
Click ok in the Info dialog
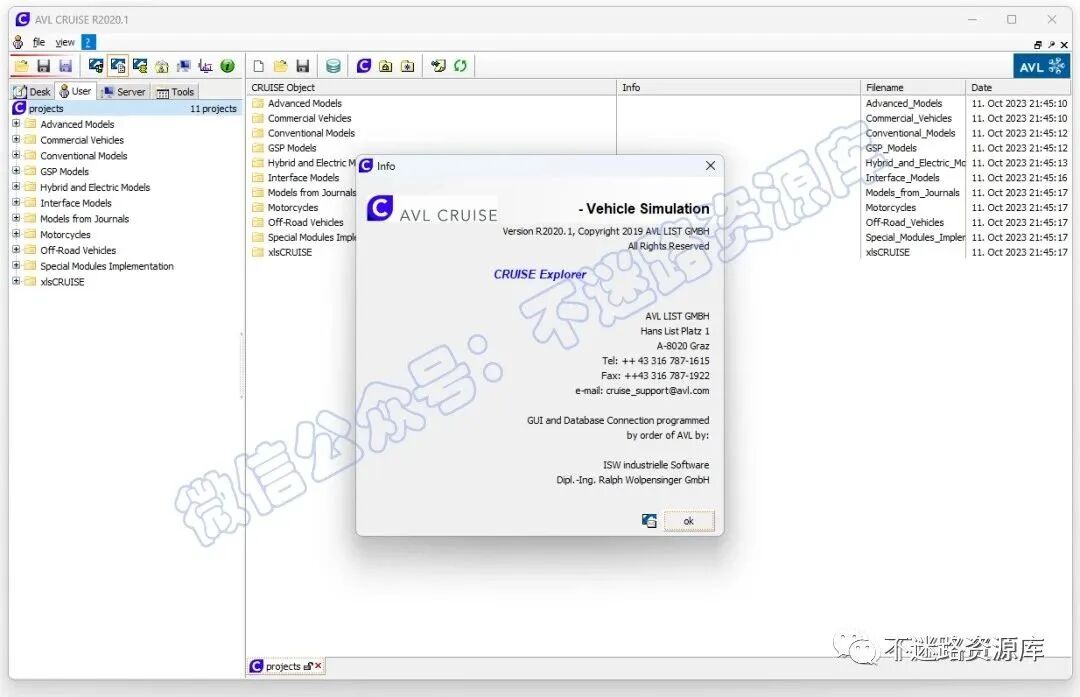coord(688,521)
